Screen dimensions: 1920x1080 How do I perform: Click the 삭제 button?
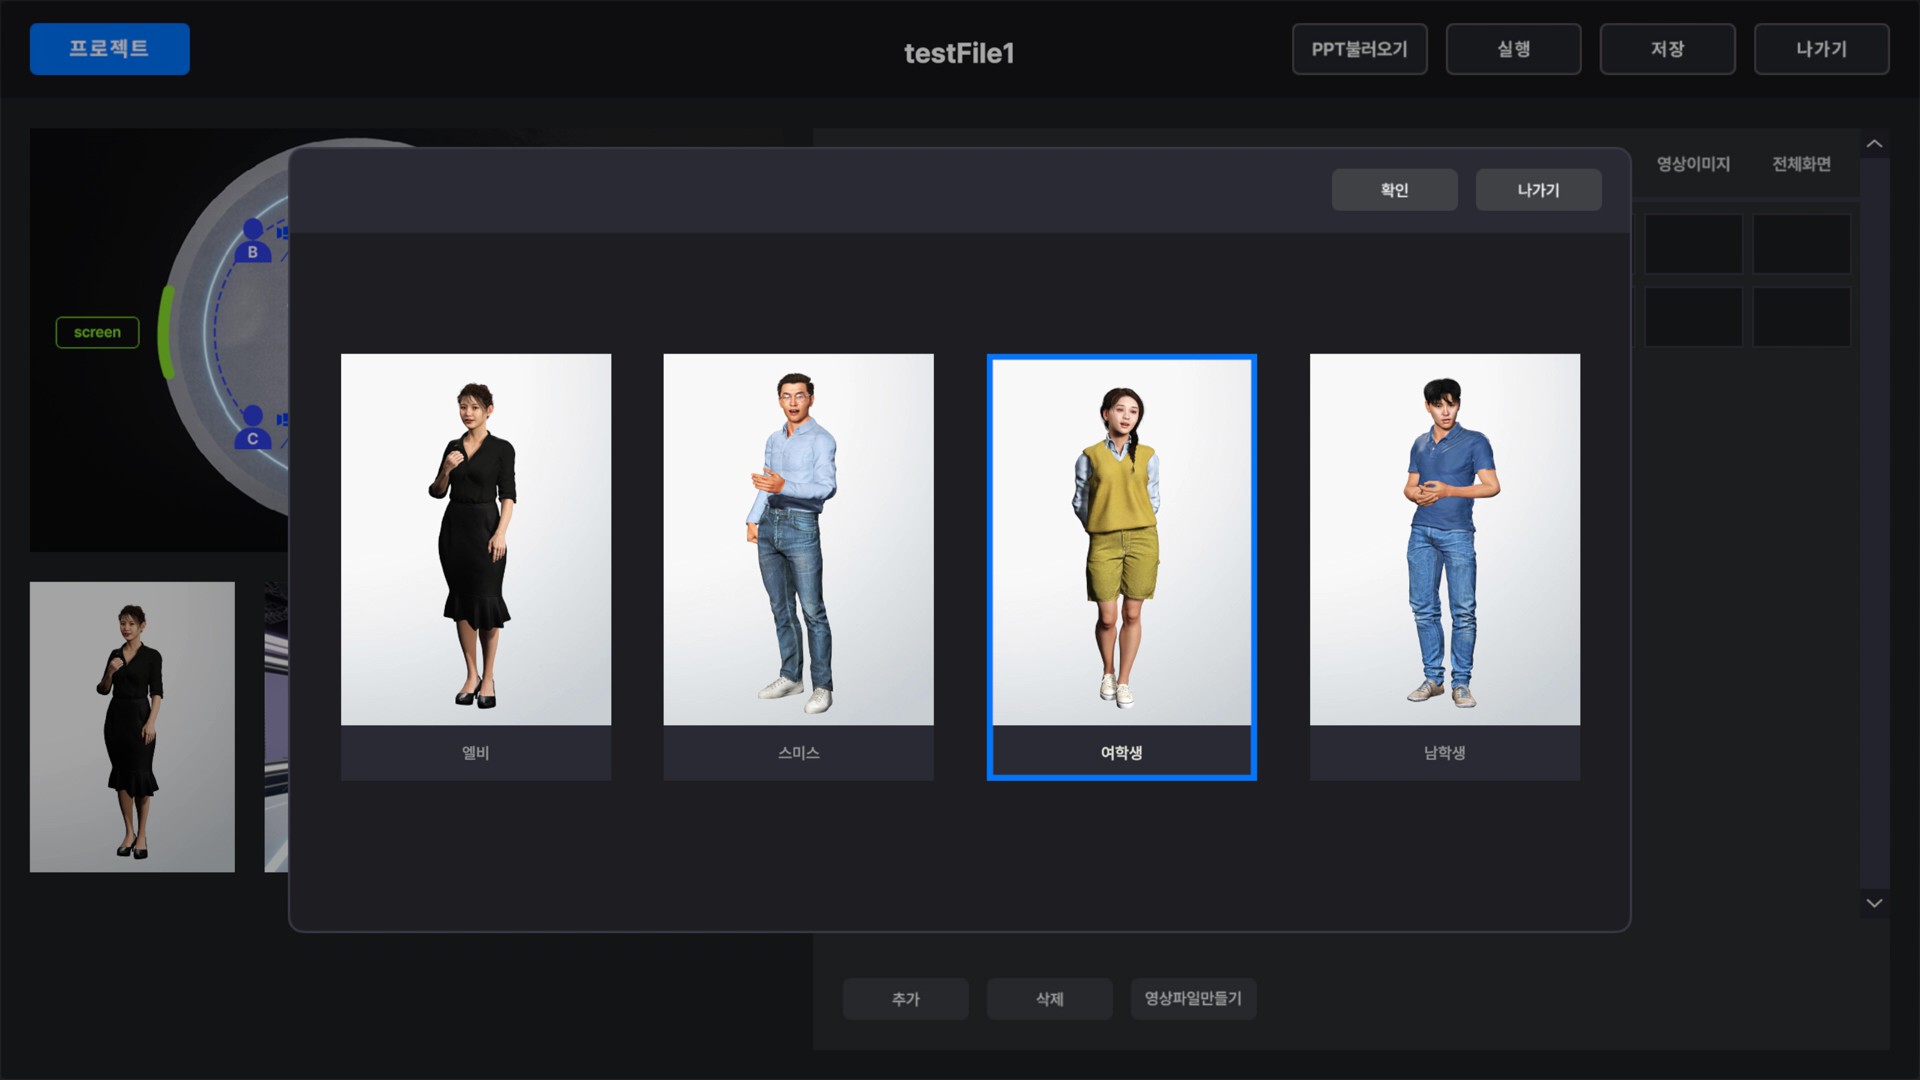1049,998
